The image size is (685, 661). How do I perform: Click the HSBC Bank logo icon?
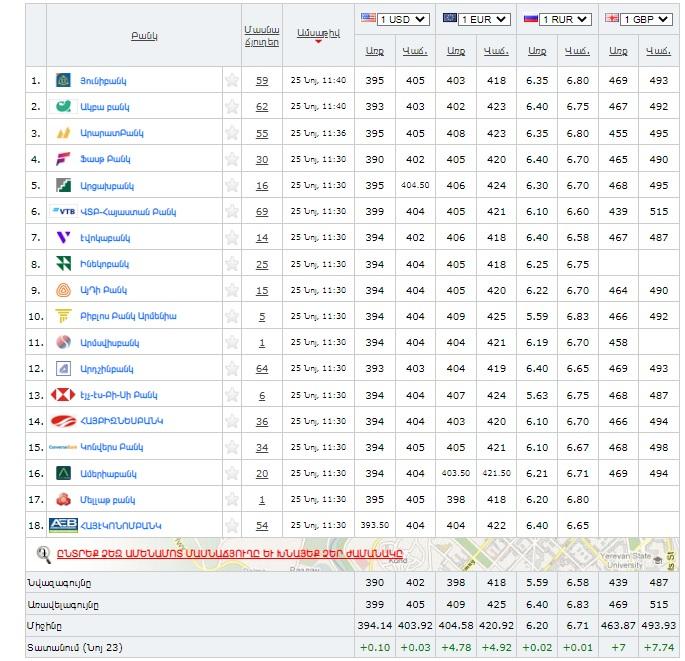point(62,395)
